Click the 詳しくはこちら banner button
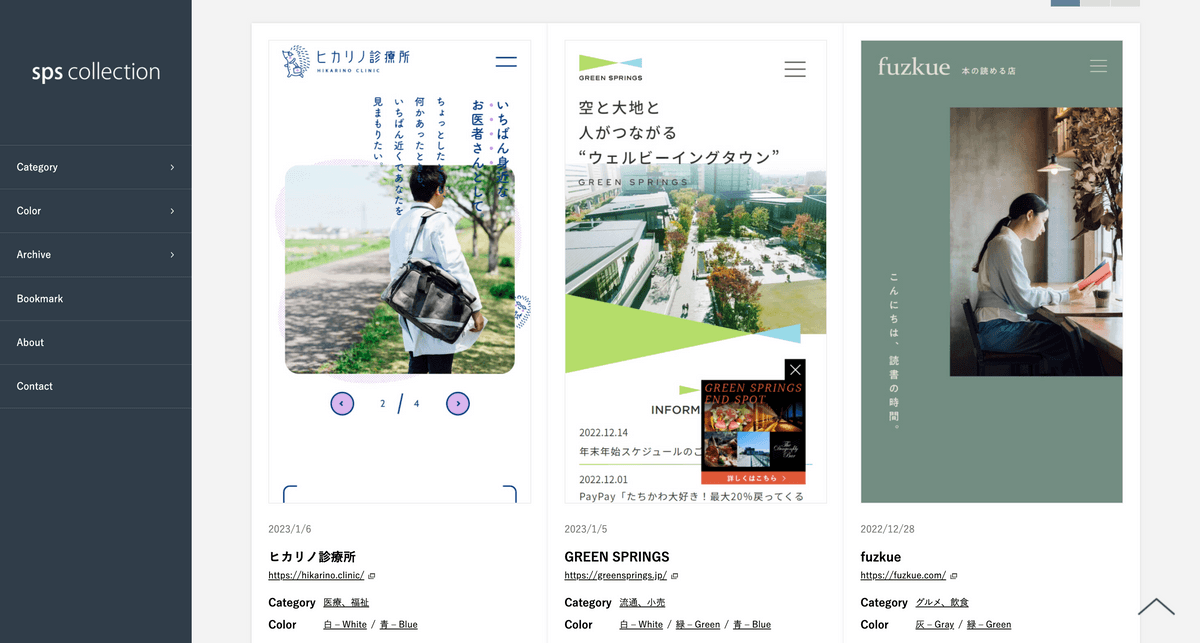This screenshot has width=1200, height=643. click(x=753, y=478)
